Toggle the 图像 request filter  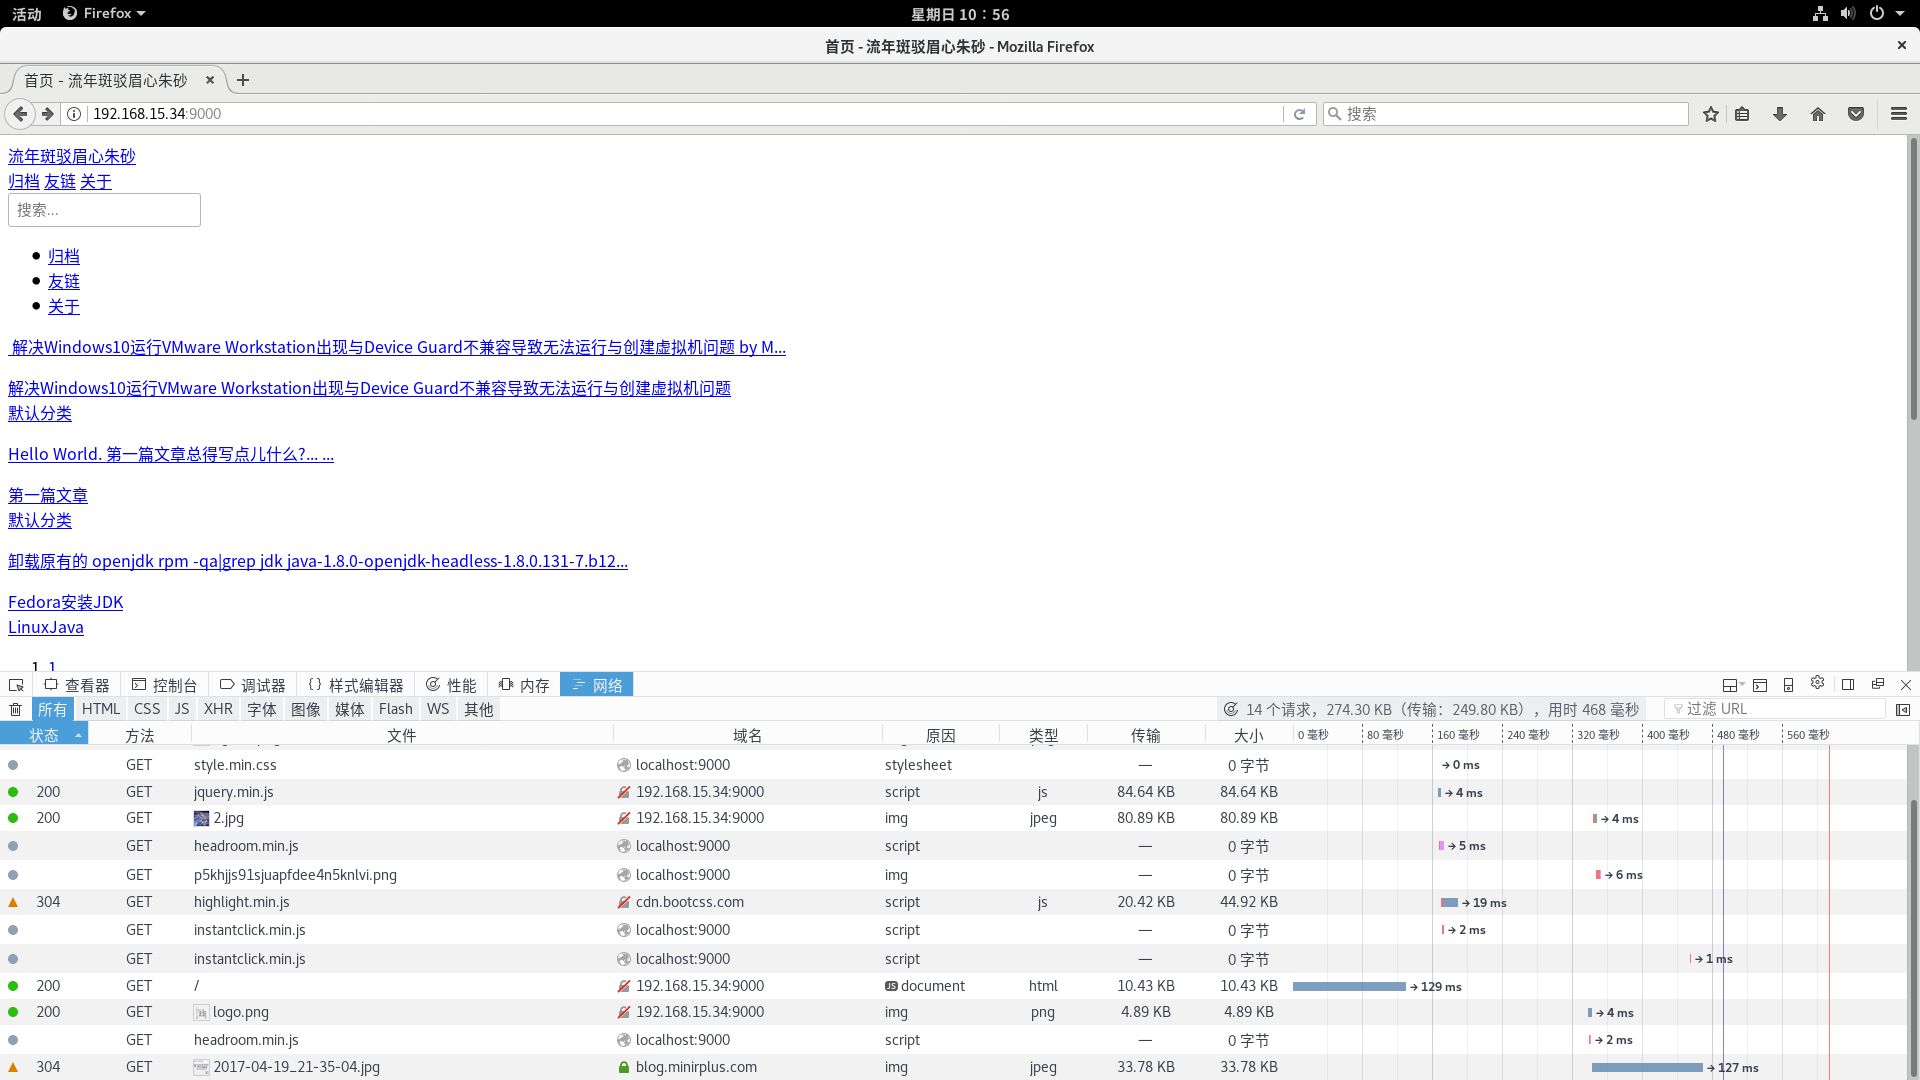tap(306, 709)
